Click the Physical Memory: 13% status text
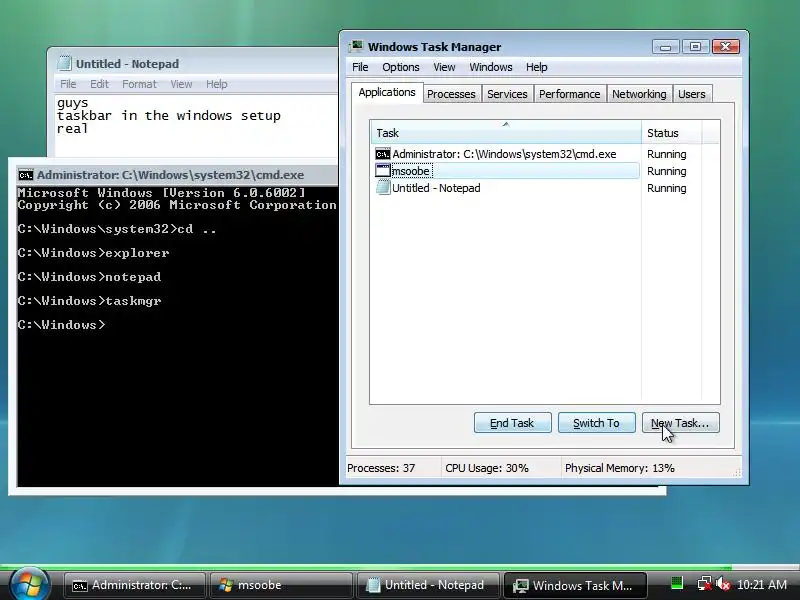Image resolution: width=800 pixels, height=600 pixels. coord(619,468)
